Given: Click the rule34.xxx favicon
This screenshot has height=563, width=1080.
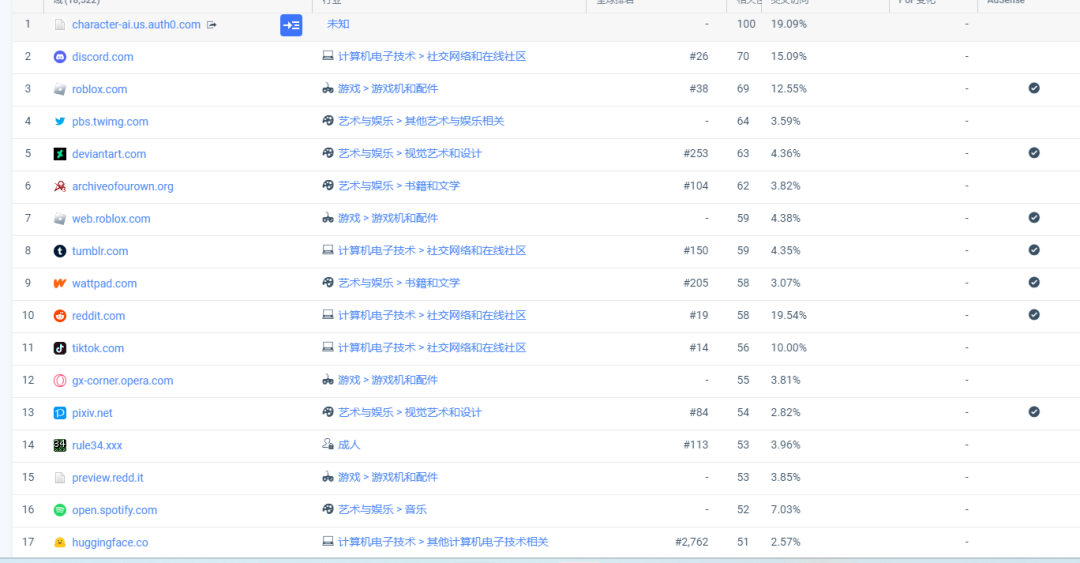Looking at the screenshot, I should pyautogui.click(x=60, y=445).
